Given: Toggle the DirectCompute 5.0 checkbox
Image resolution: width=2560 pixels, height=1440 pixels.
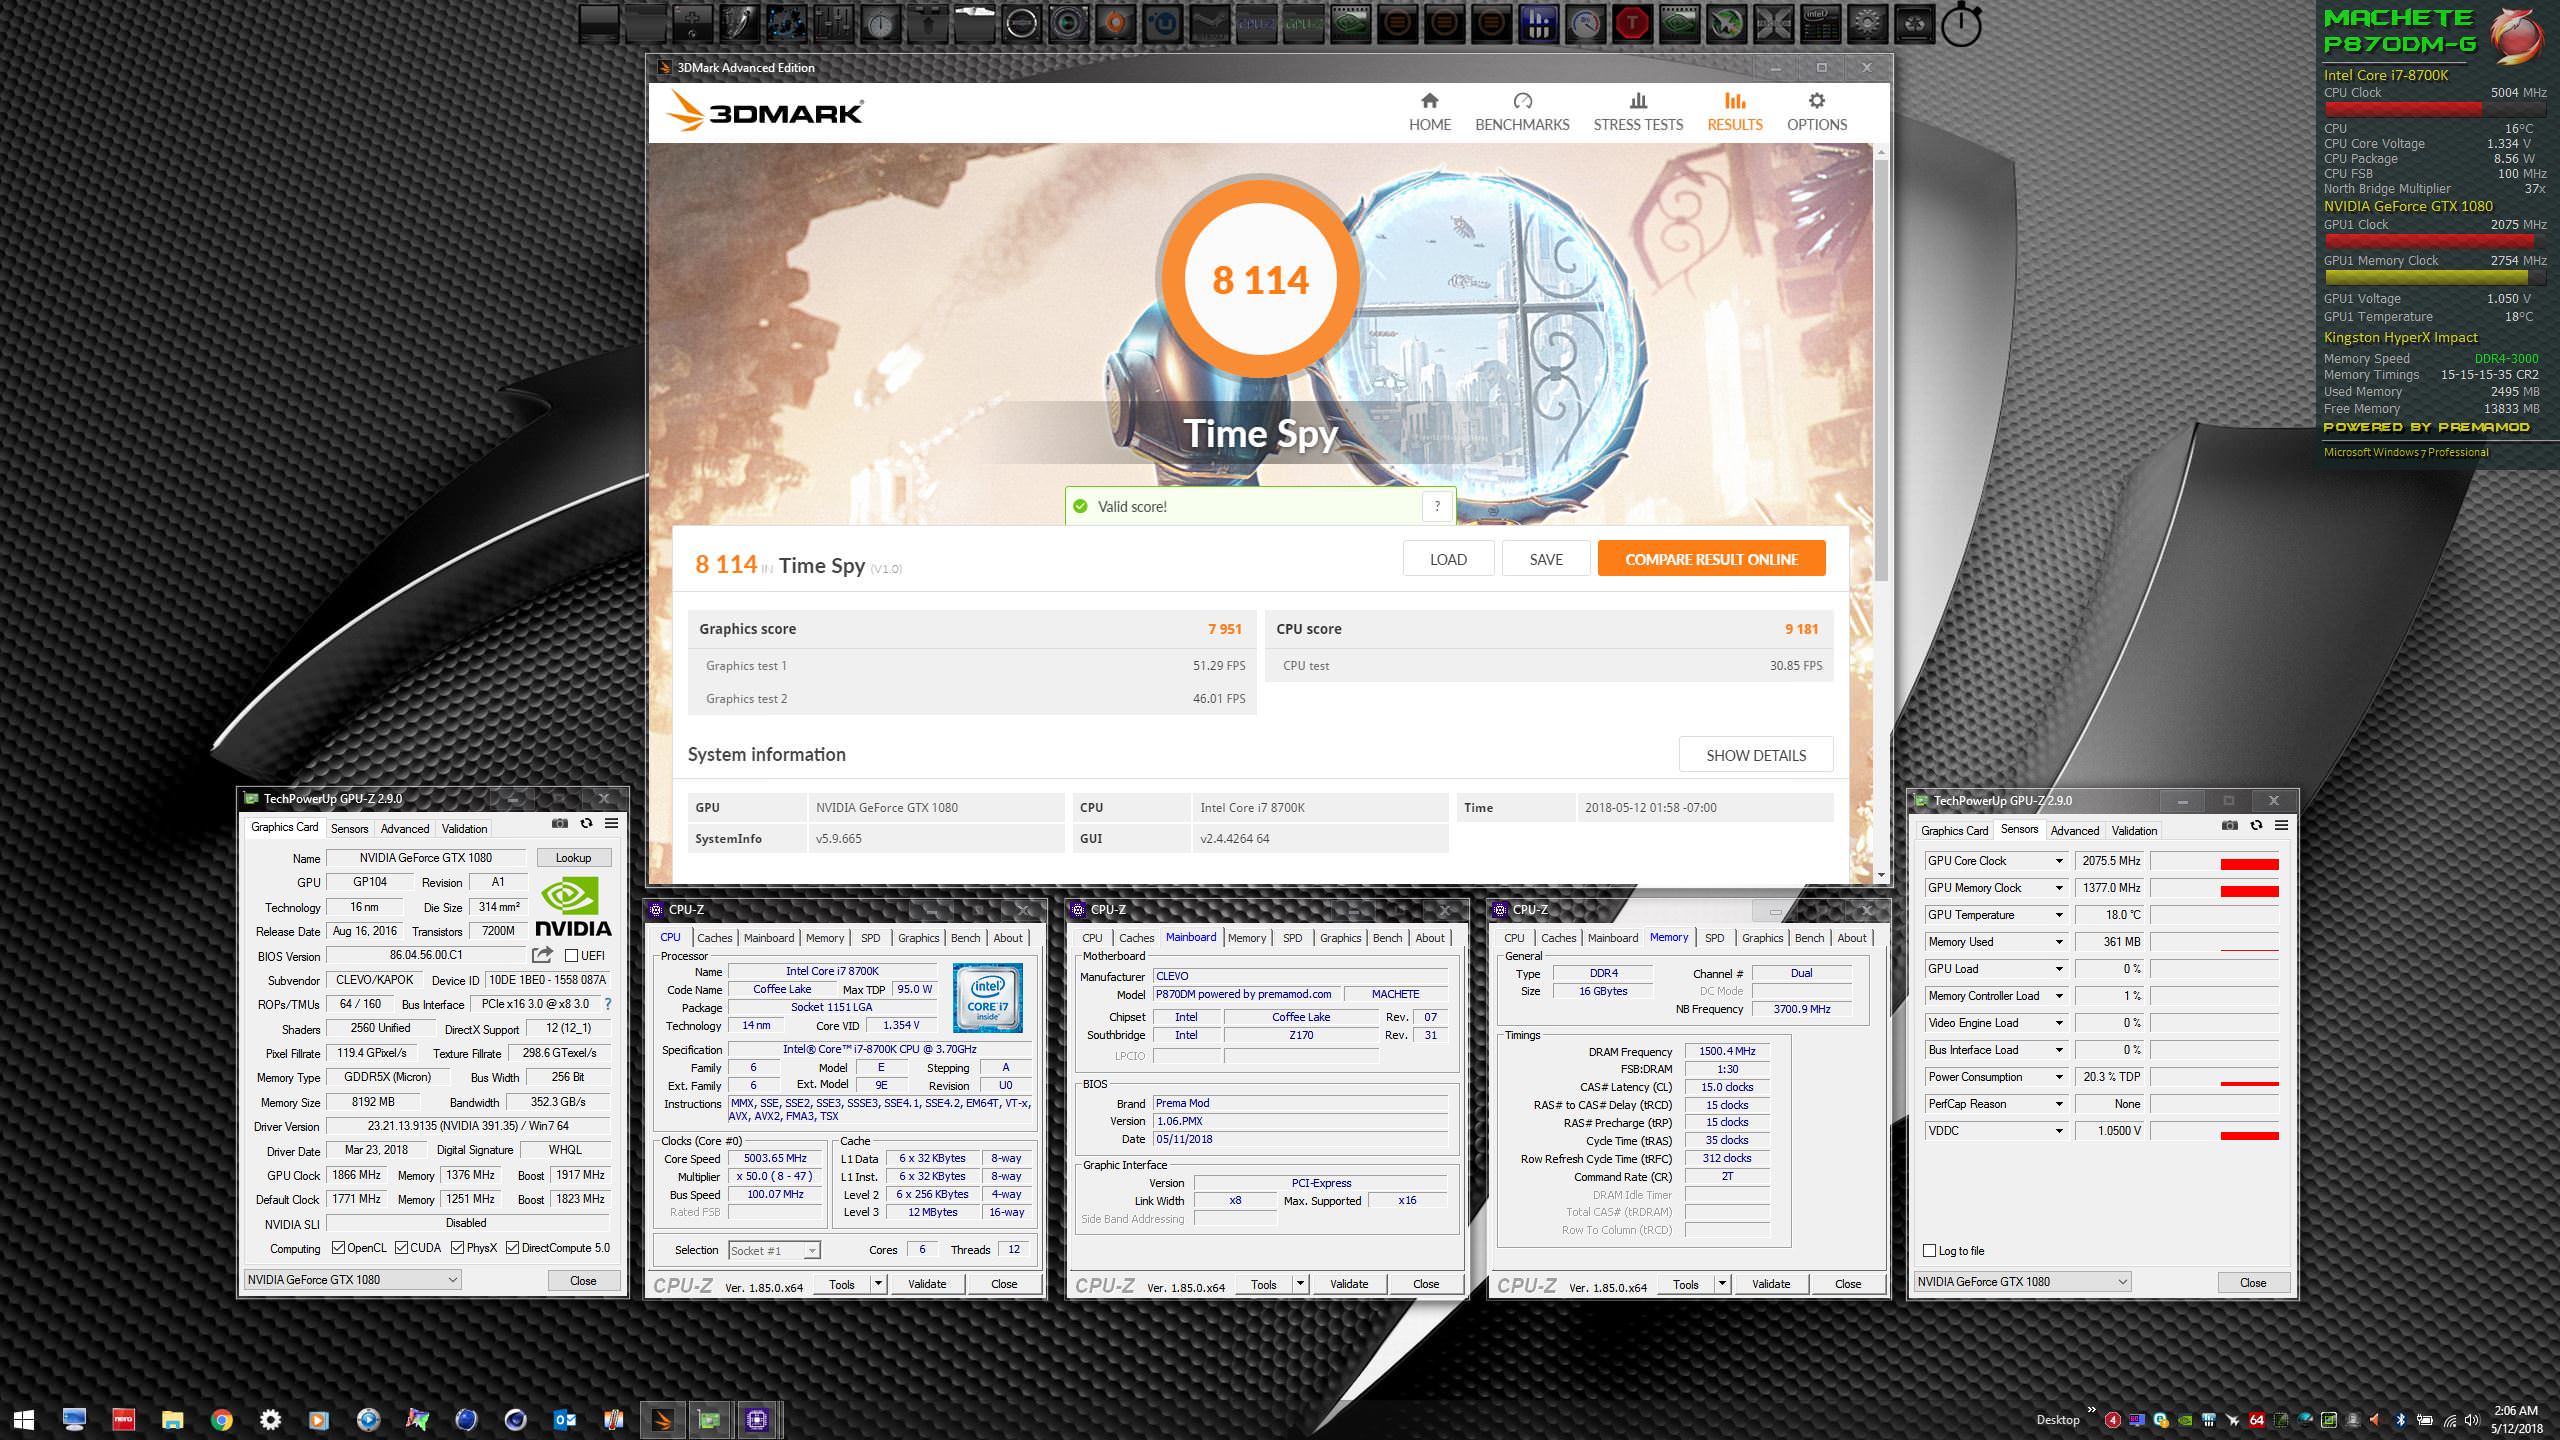Looking at the screenshot, I should pyautogui.click(x=513, y=1248).
